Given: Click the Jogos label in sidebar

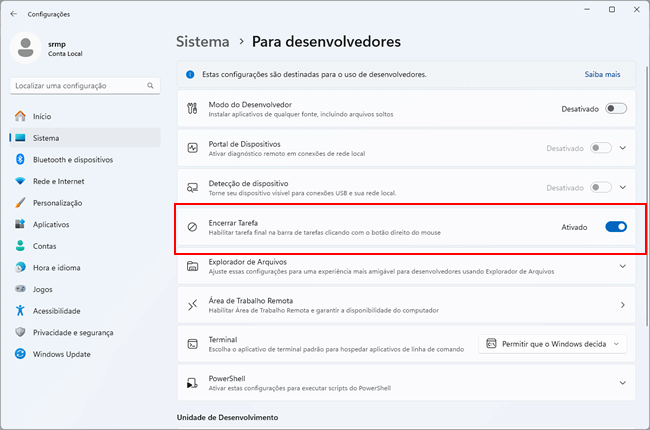Looking at the screenshot, I should point(43,289).
